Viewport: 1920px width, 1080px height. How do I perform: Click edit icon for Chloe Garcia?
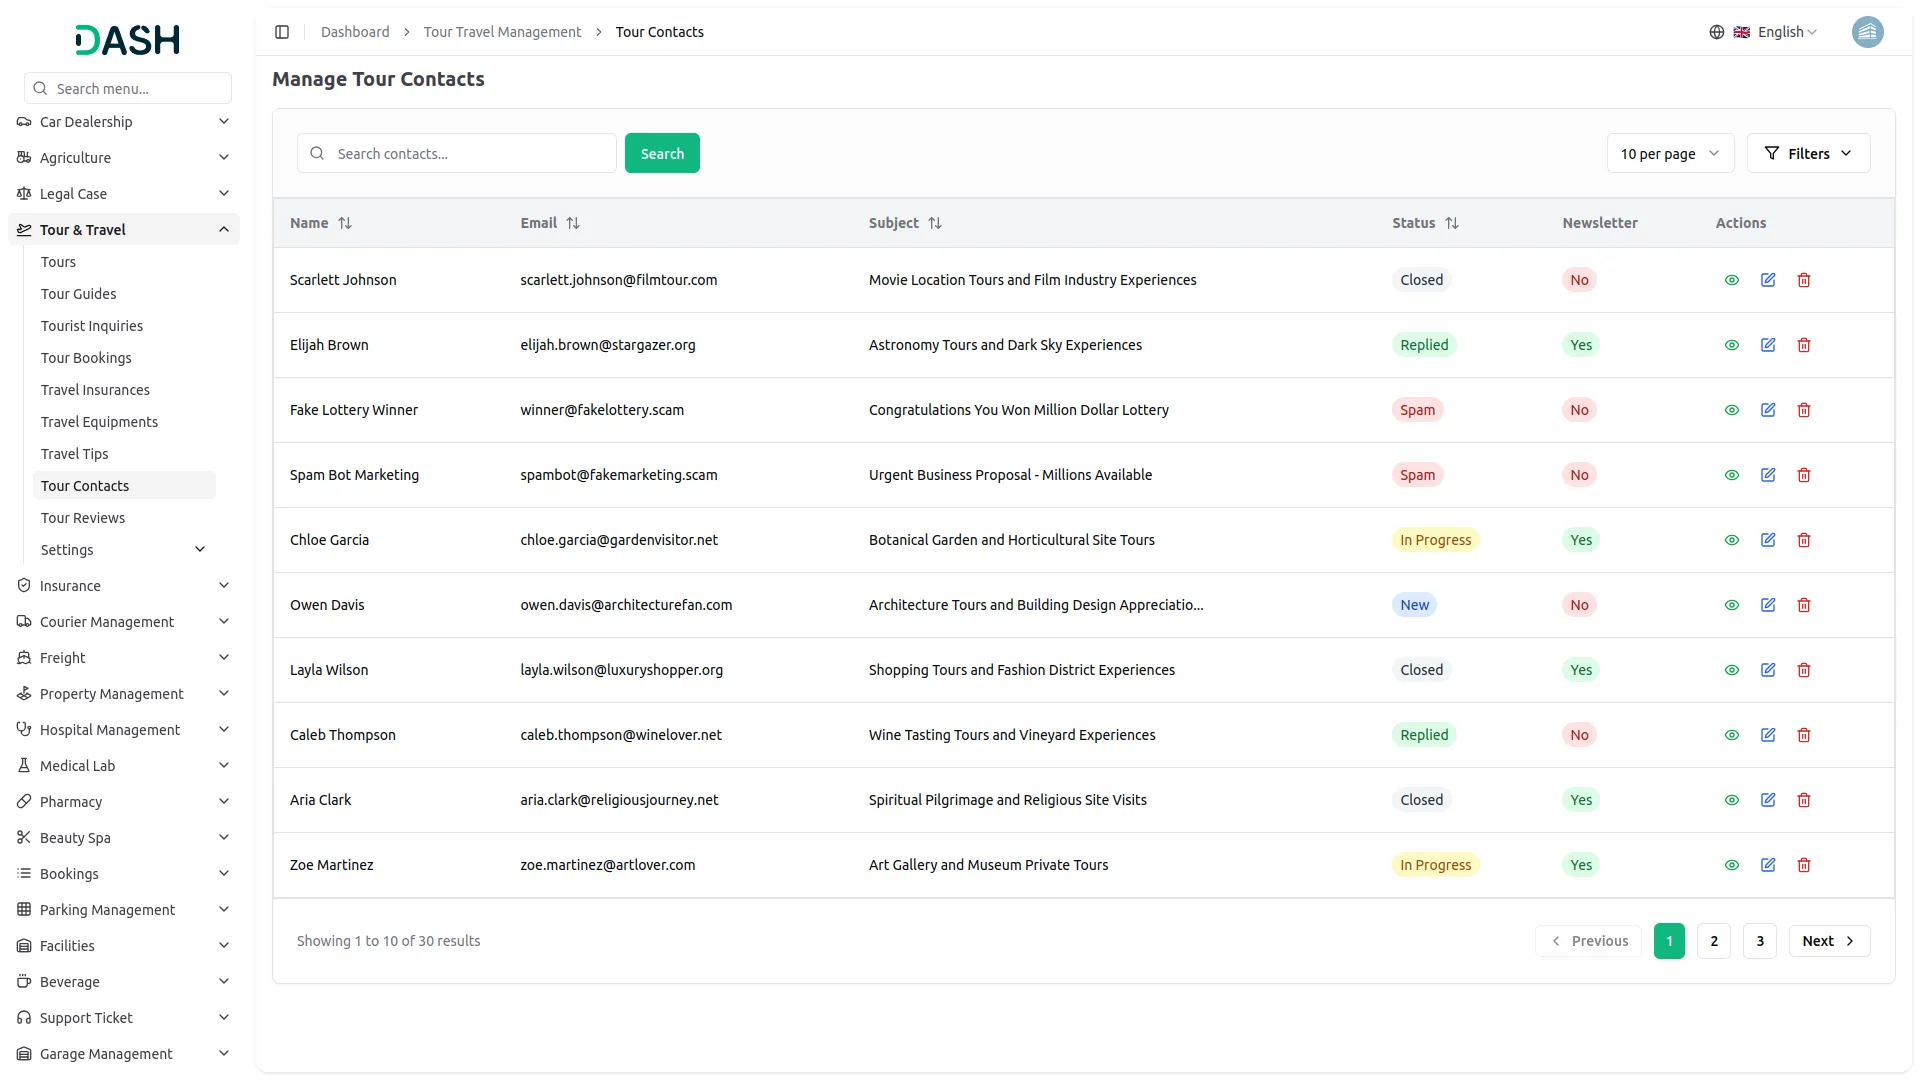pos(1767,540)
